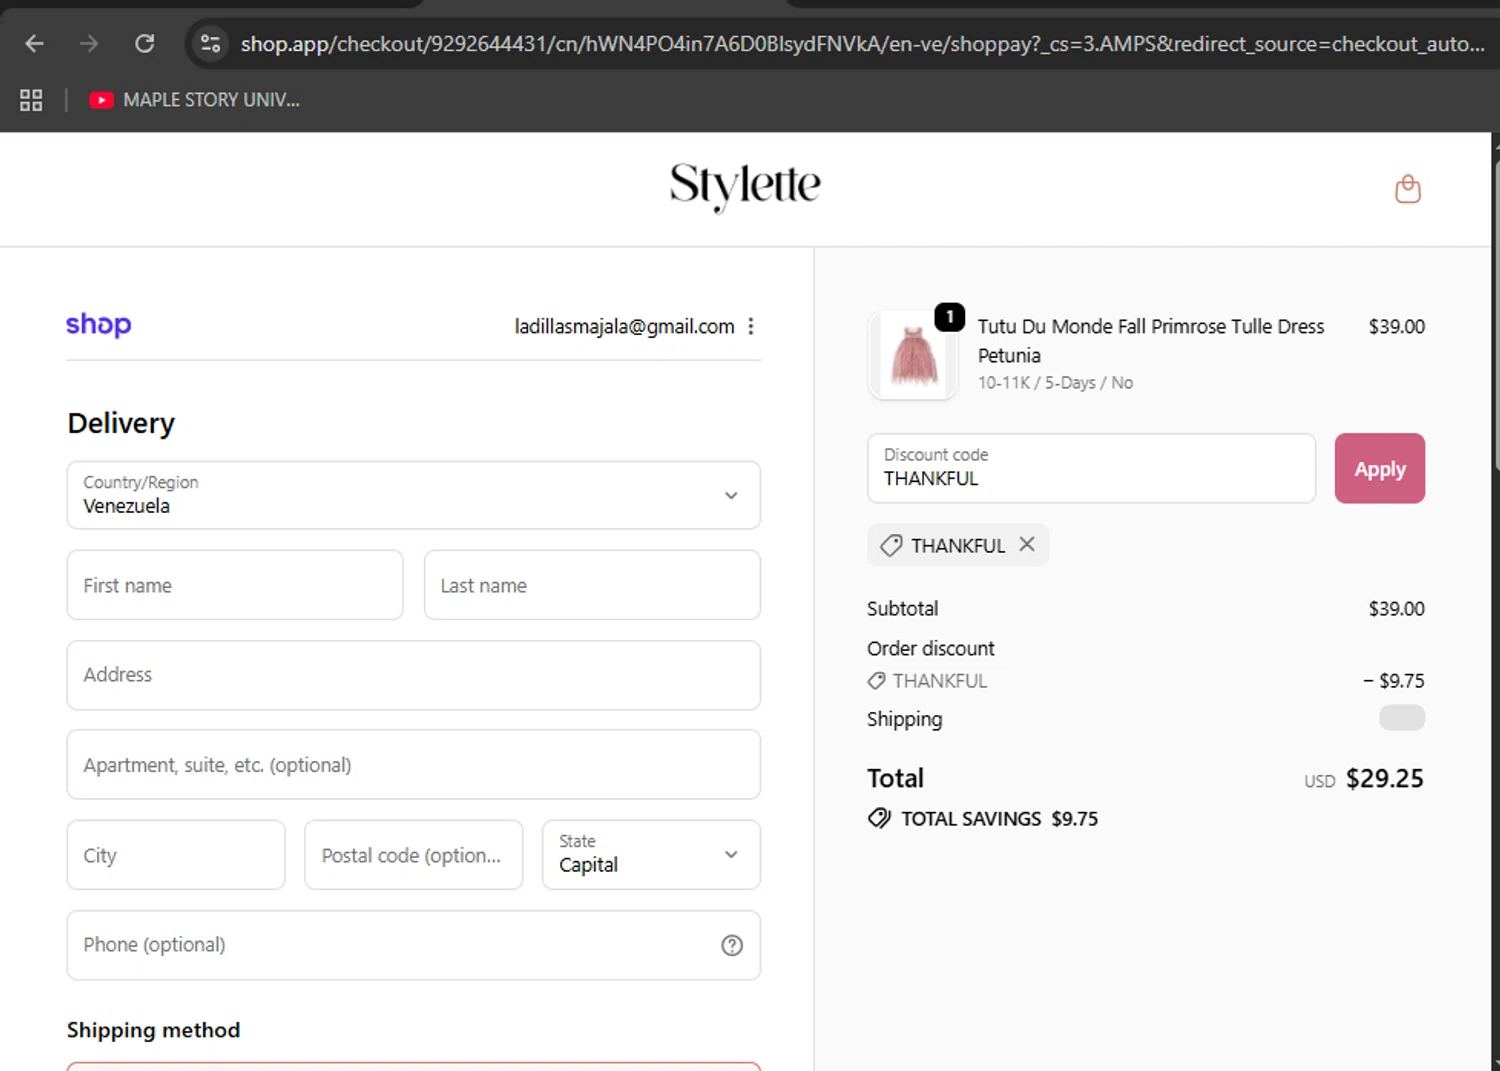Click the Total Savings tag icon
Image resolution: width=1500 pixels, height=1071 pixels.
(879, 818)
